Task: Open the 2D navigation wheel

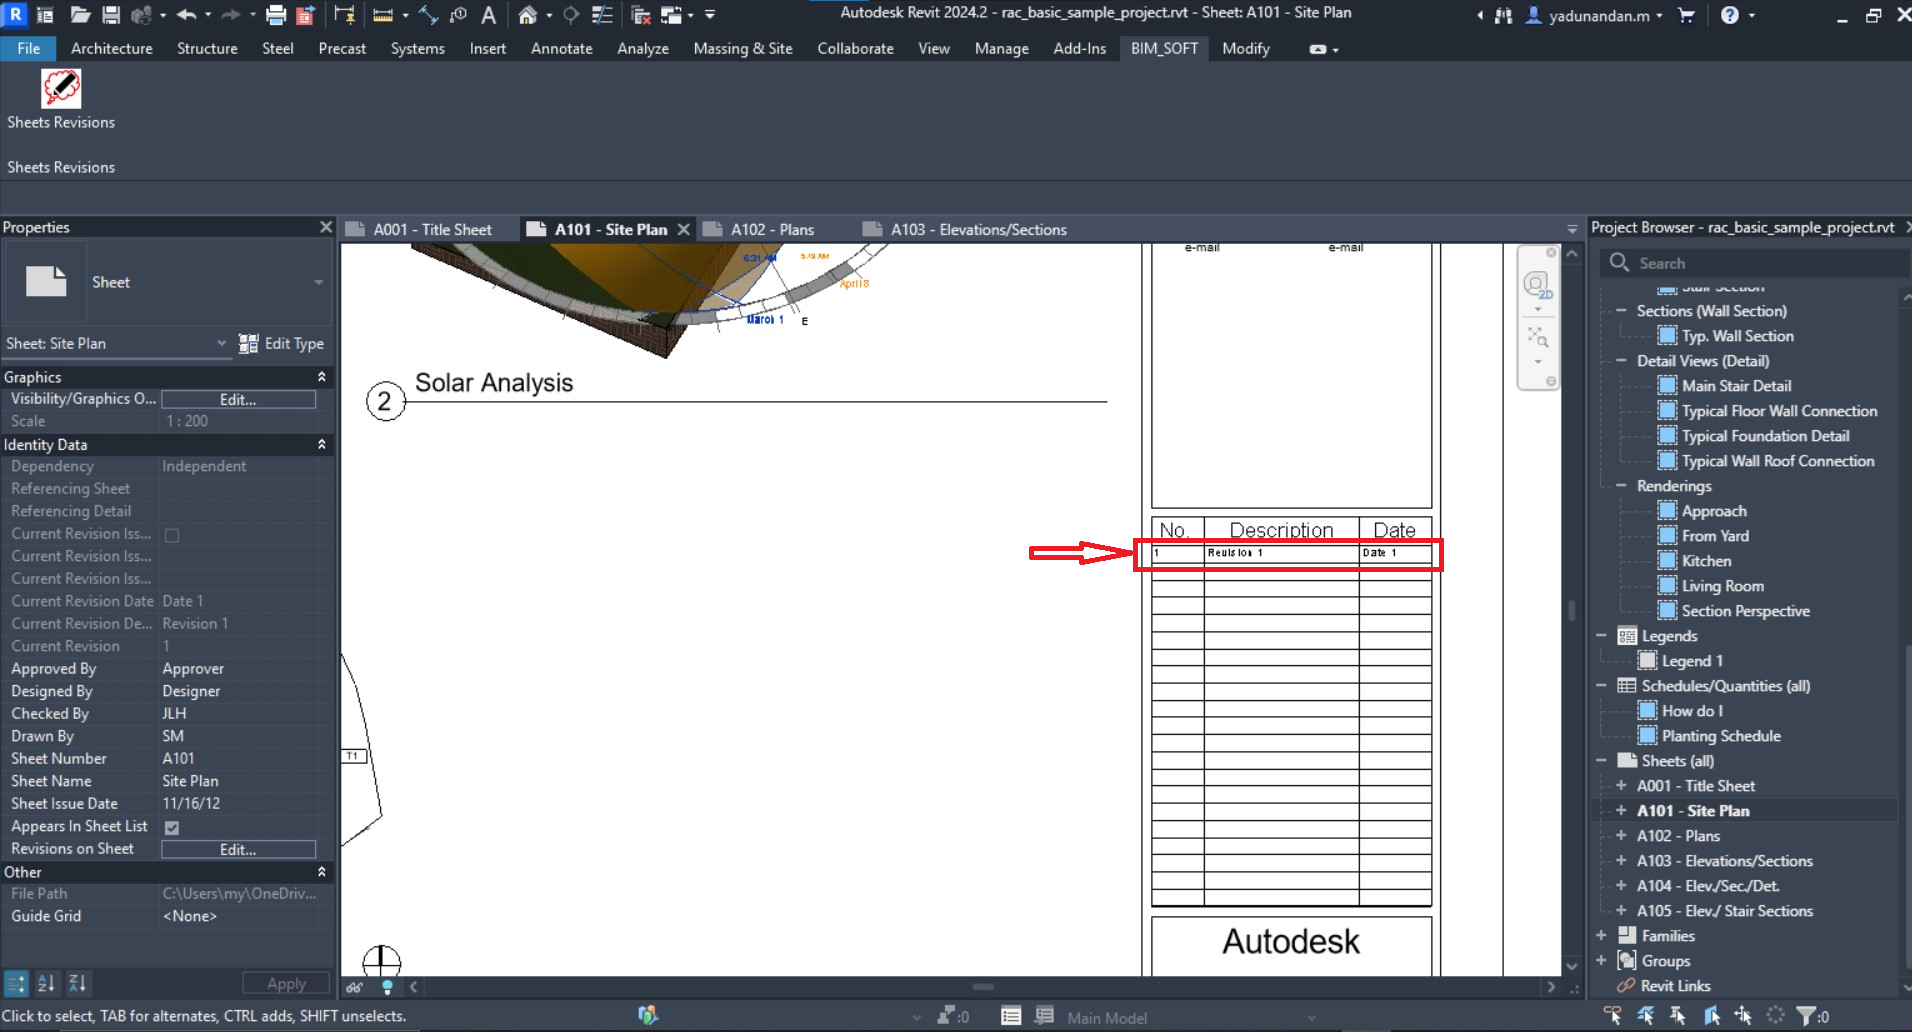Action: [1537, 286]
